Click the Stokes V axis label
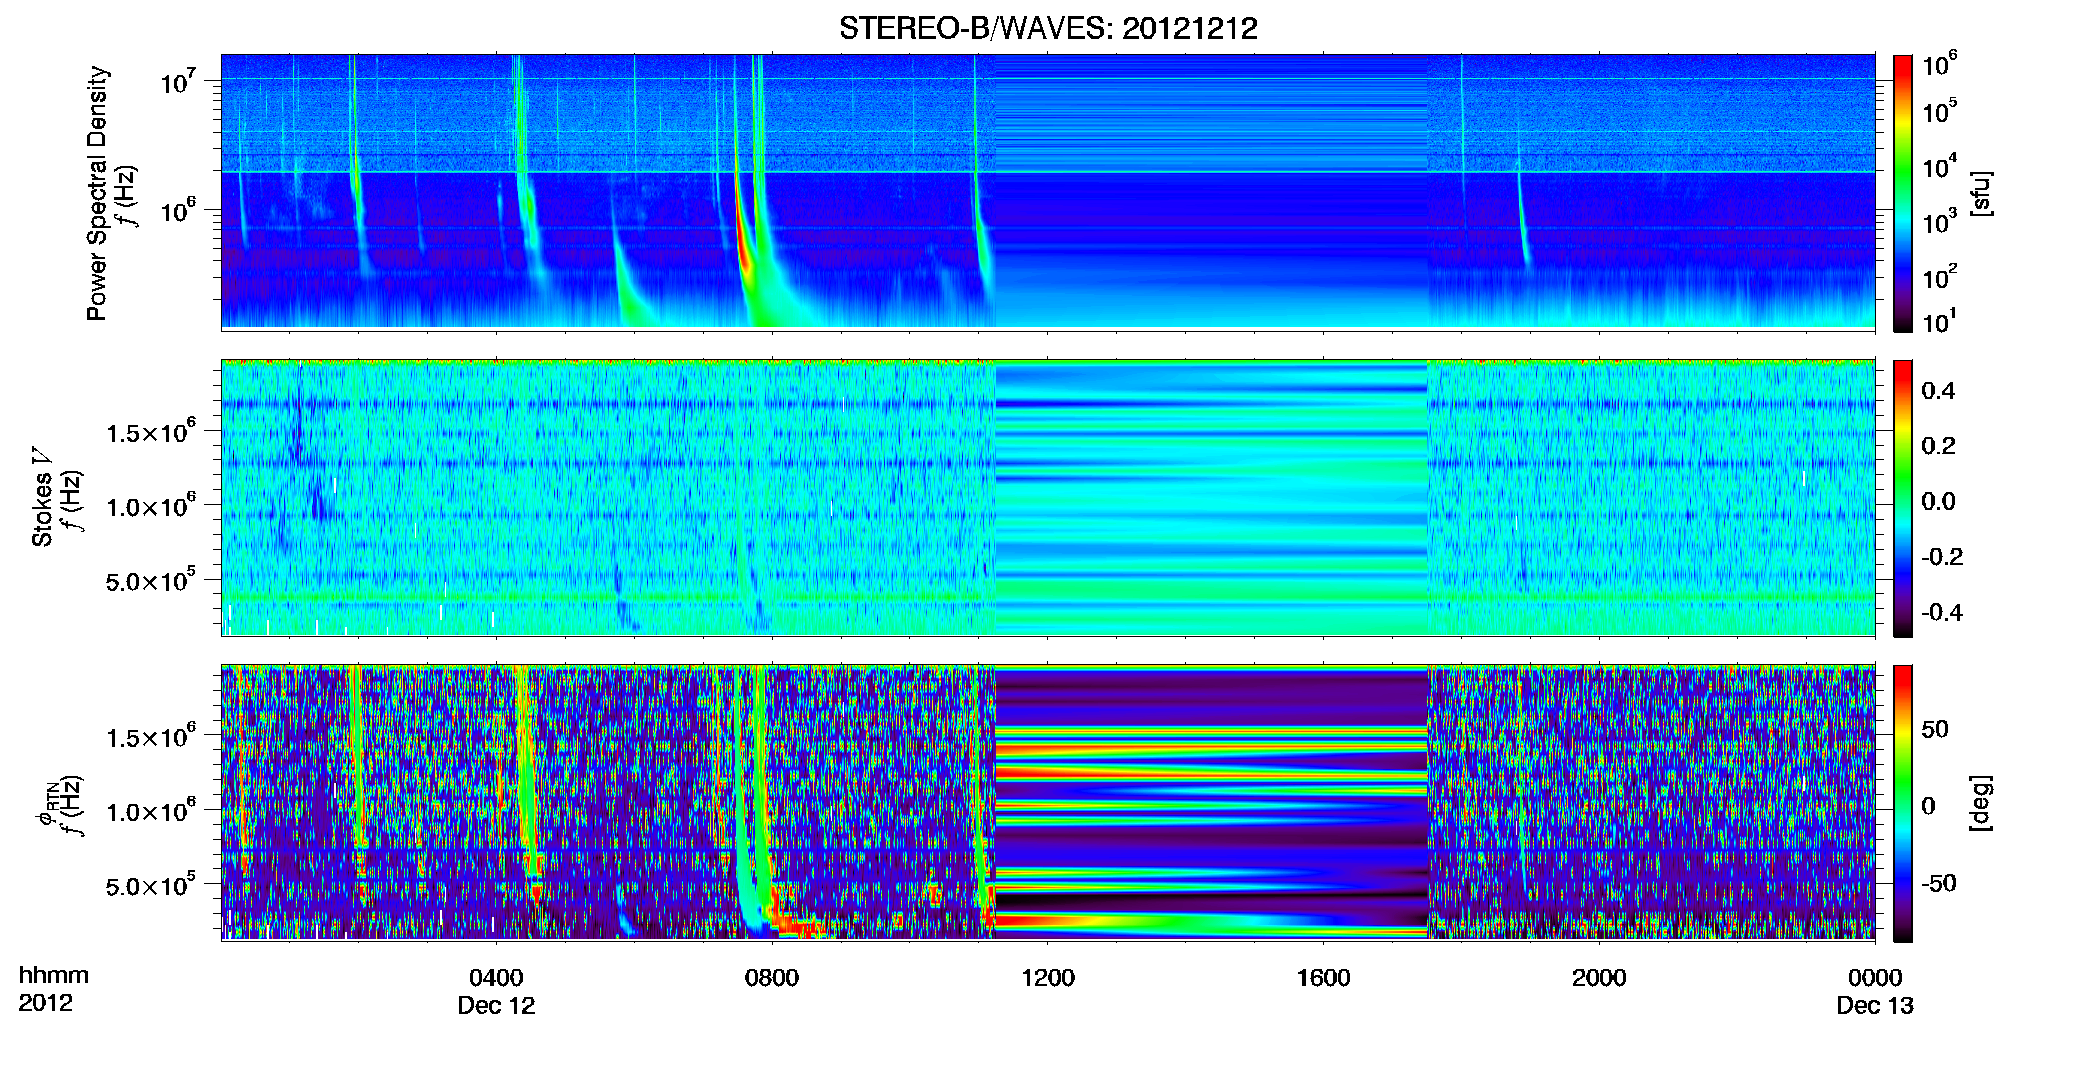Image resolution: width=2096 pixels, height=1080 pixels. point(42,497)
